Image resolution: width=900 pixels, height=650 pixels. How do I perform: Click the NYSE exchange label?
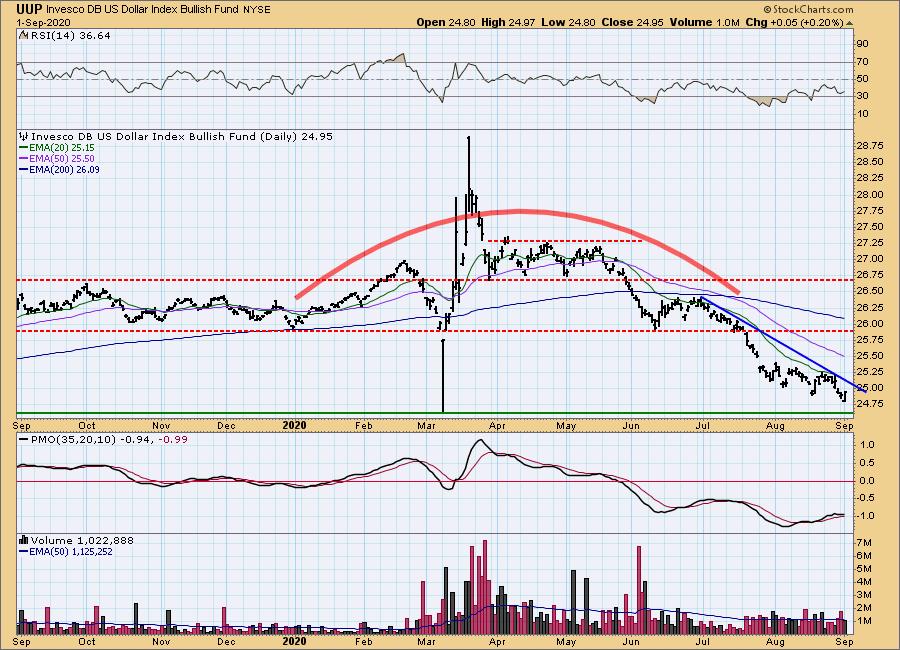point(257,10)
